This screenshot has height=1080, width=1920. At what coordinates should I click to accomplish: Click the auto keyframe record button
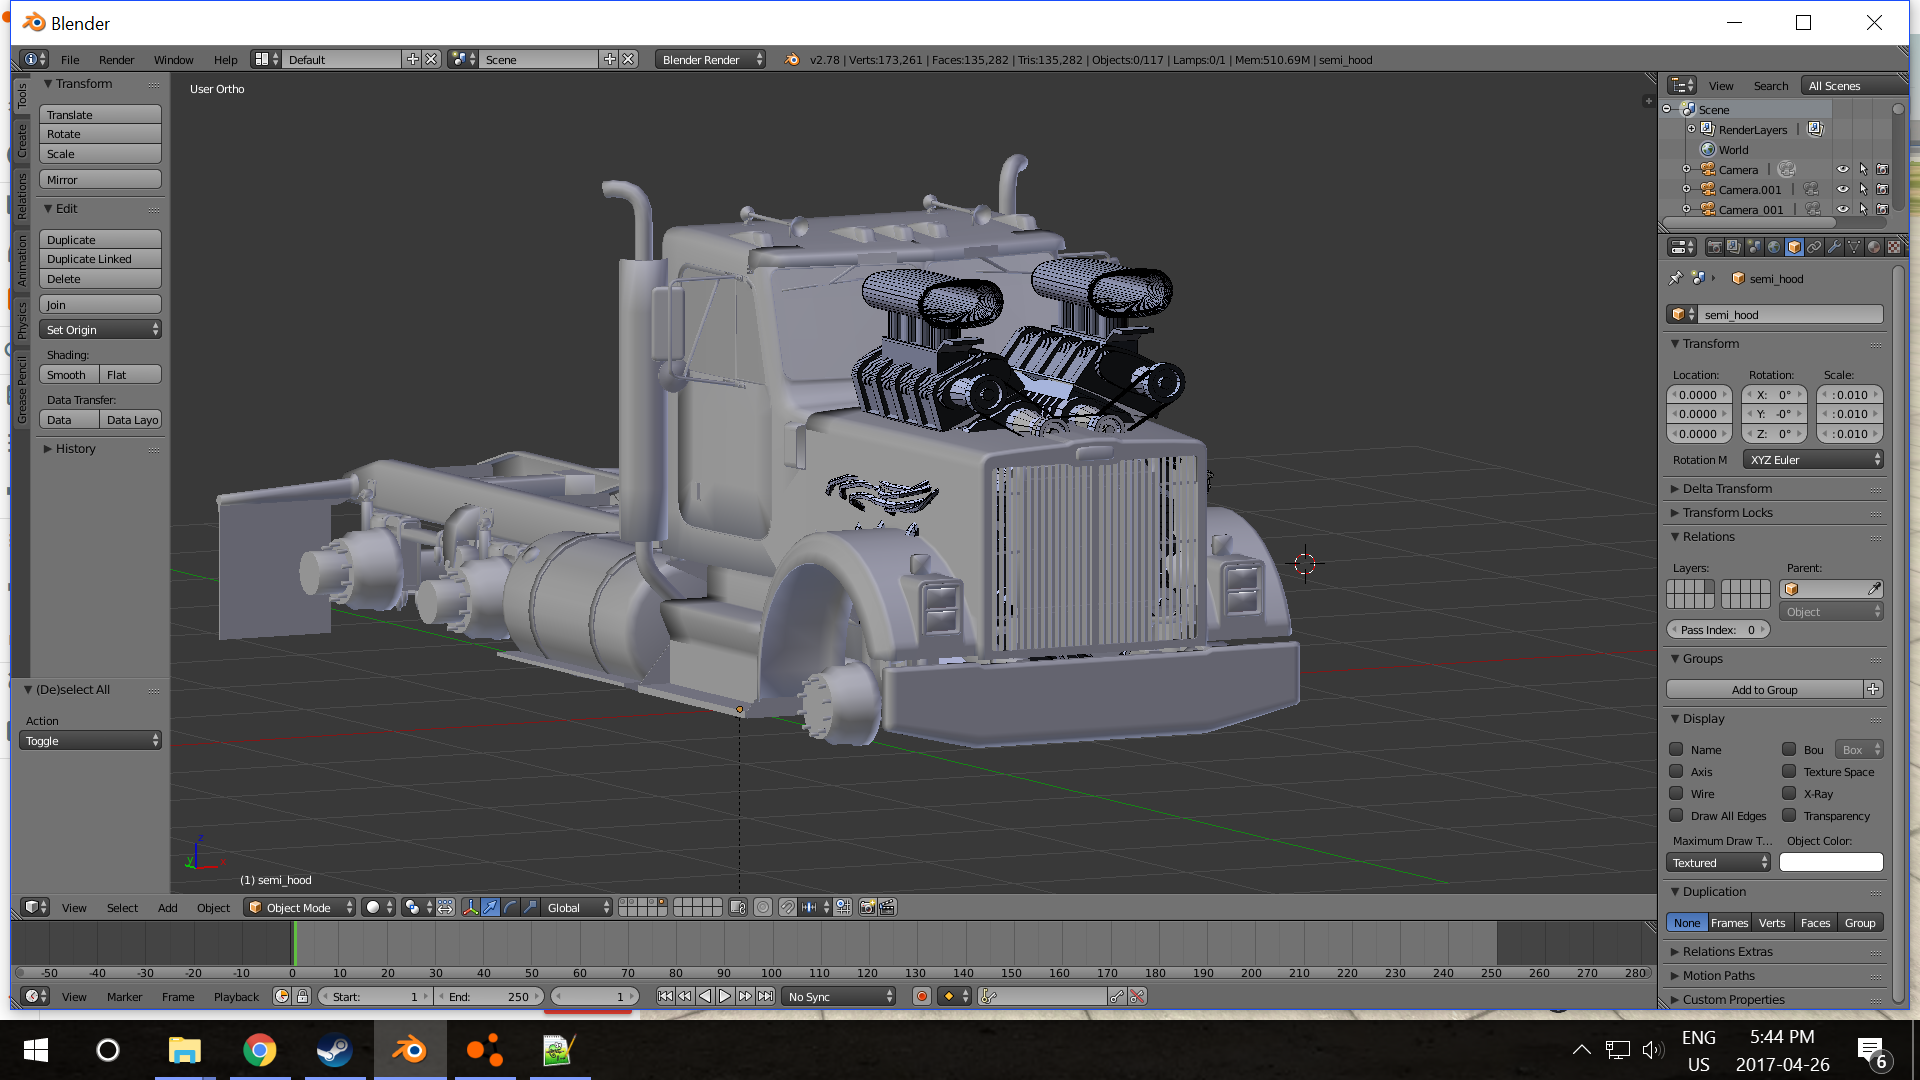pyautogui.click(x=922, y=996)
